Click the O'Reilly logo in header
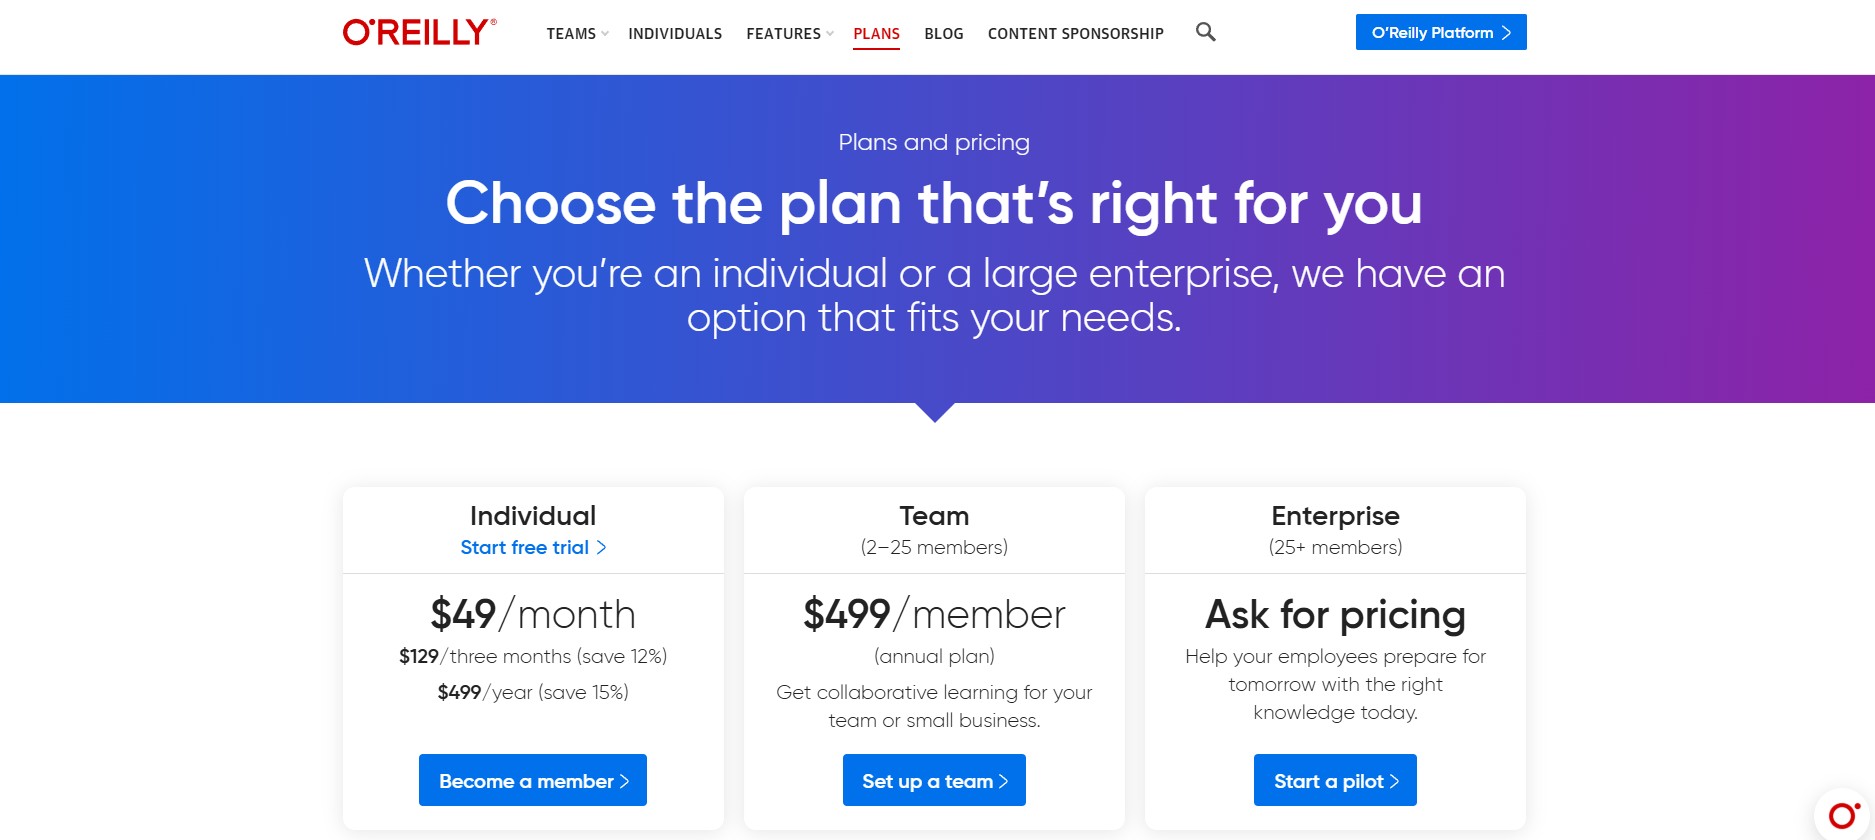This screenshot has height=840, width=1875. 419,32
